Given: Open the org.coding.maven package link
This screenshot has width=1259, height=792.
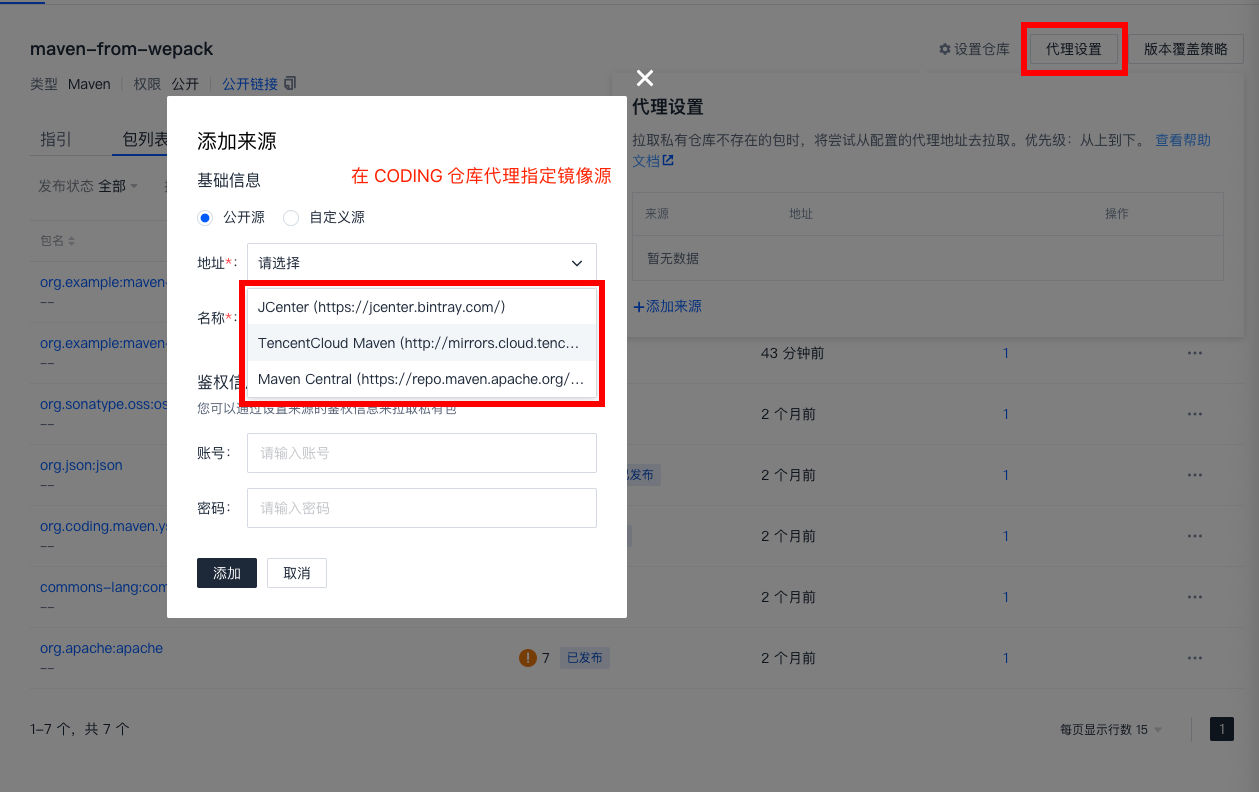Looking at the screenshot, I should pos(103,526).
